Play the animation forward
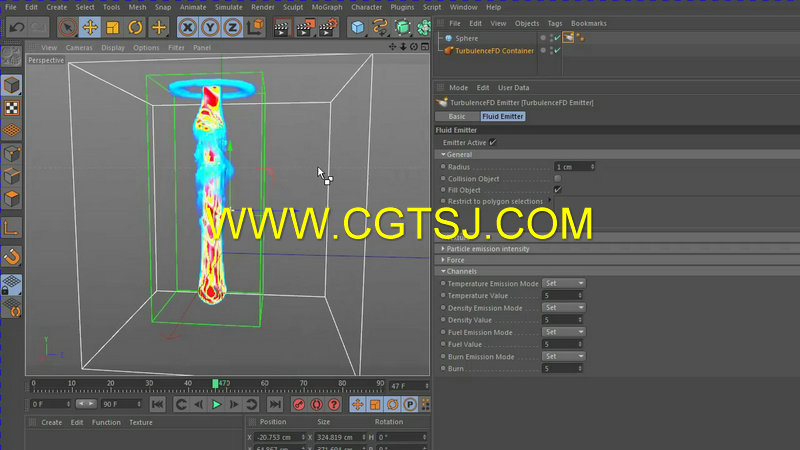This screenshot has width=800, height=450. [216, 405]
